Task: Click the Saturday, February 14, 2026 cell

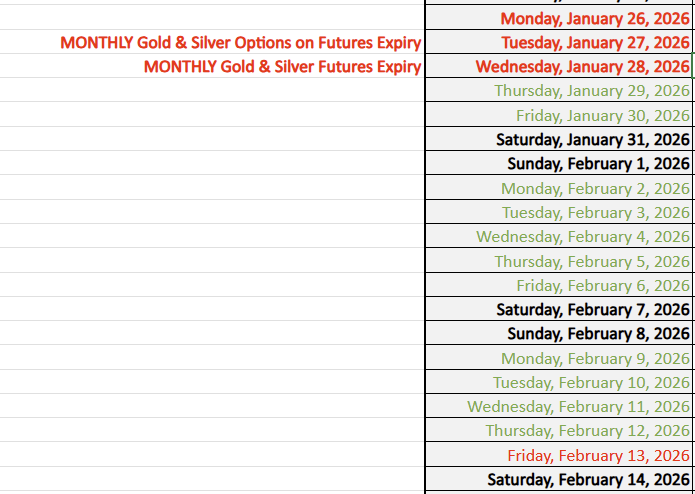Action: pos(588,480)
